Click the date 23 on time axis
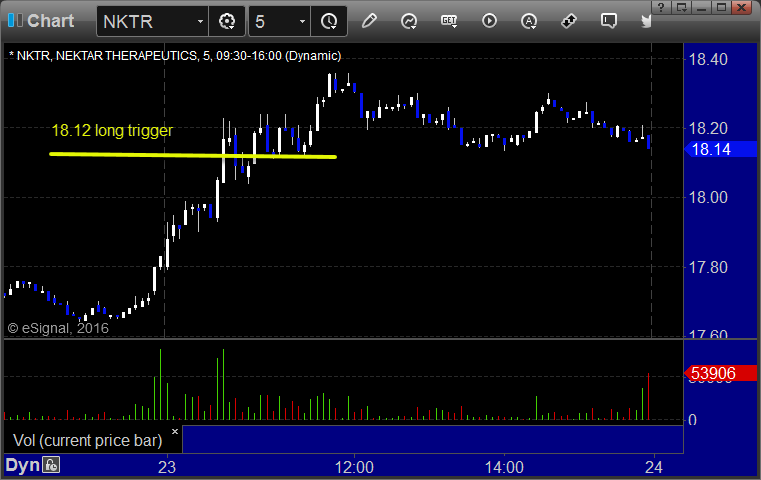Screen dimensions: 761x480 click(167, 467)
